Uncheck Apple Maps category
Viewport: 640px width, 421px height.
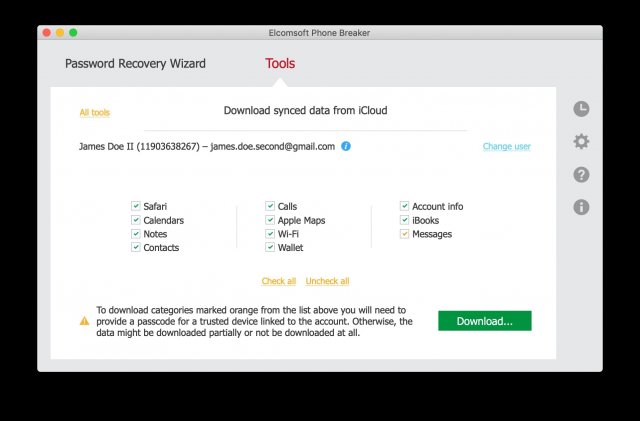270,220
